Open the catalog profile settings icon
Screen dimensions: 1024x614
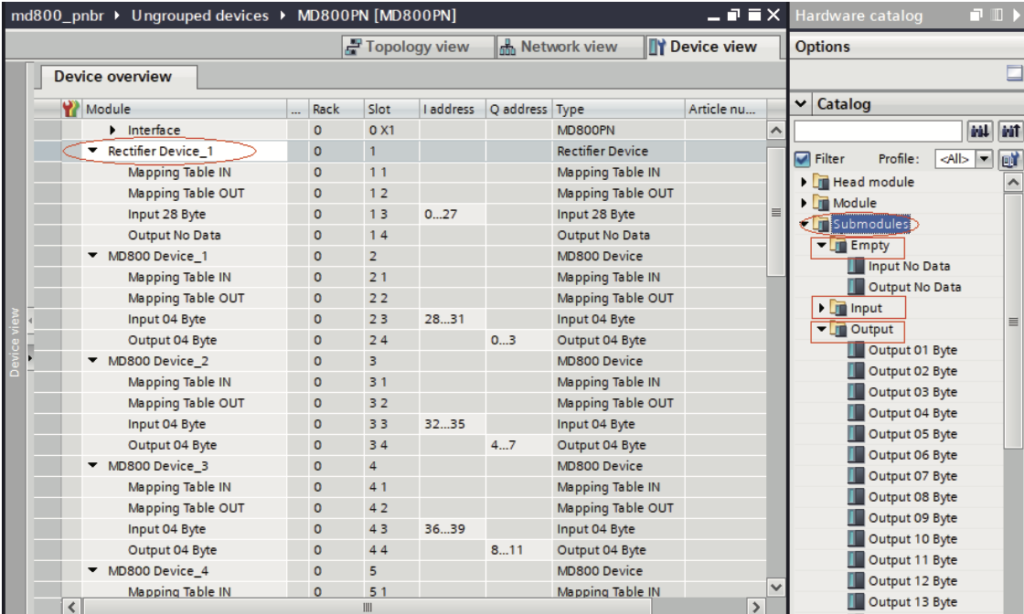pos(1011,159)
